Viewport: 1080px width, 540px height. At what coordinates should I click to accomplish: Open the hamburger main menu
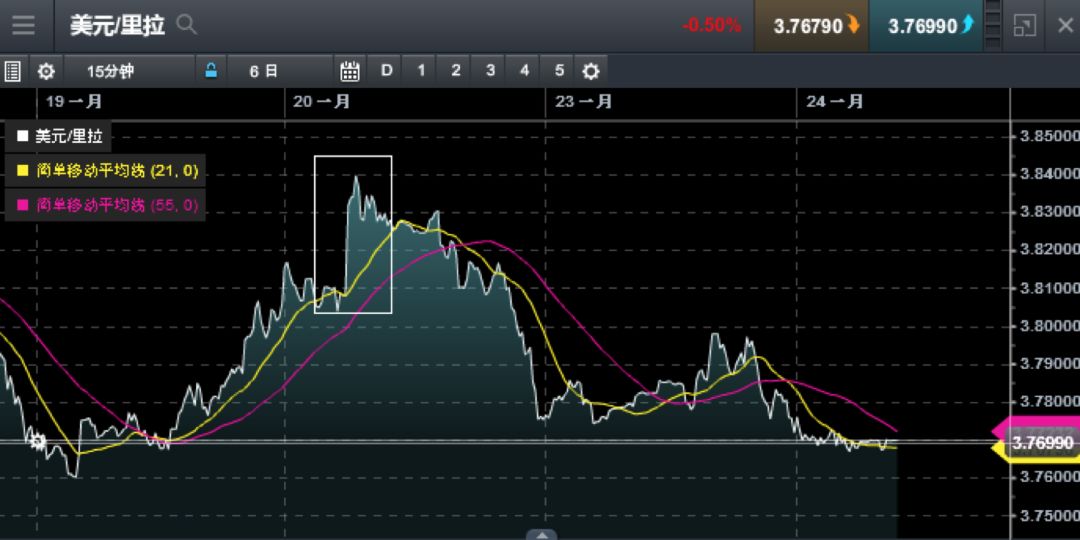(x=23, y=26)
